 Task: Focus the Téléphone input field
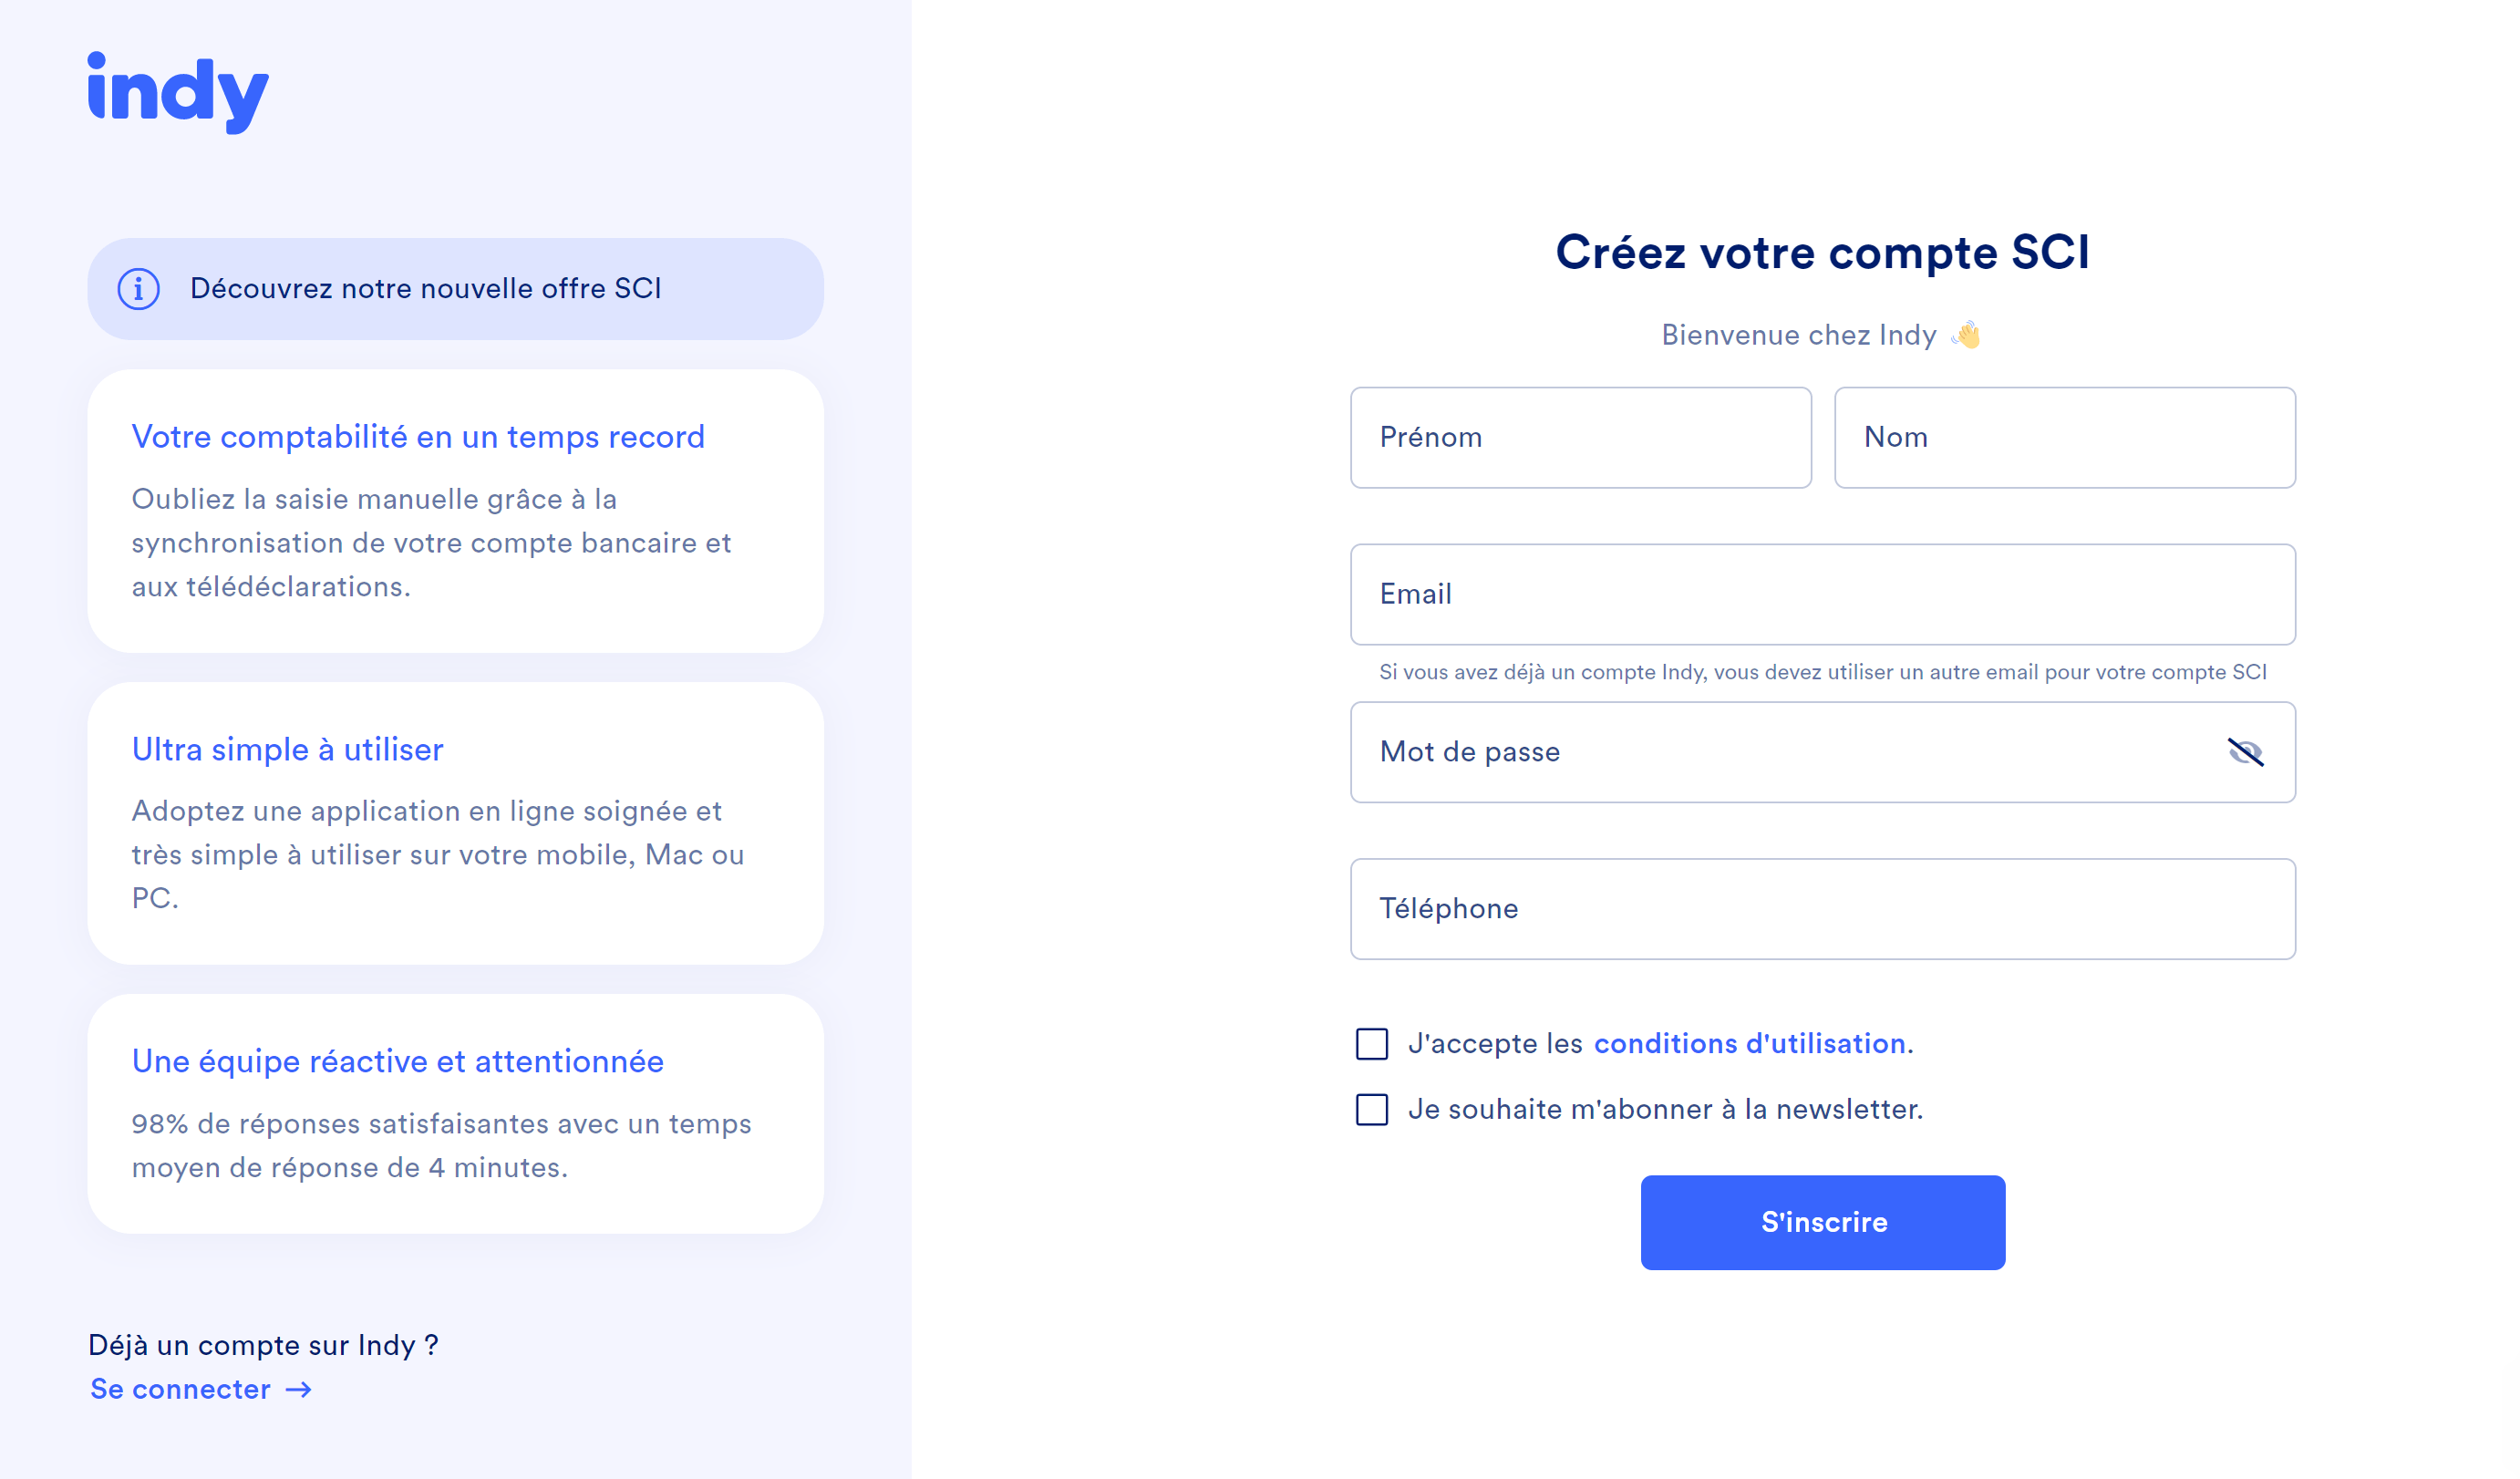pyautogui.click(x=1822, y=909)
